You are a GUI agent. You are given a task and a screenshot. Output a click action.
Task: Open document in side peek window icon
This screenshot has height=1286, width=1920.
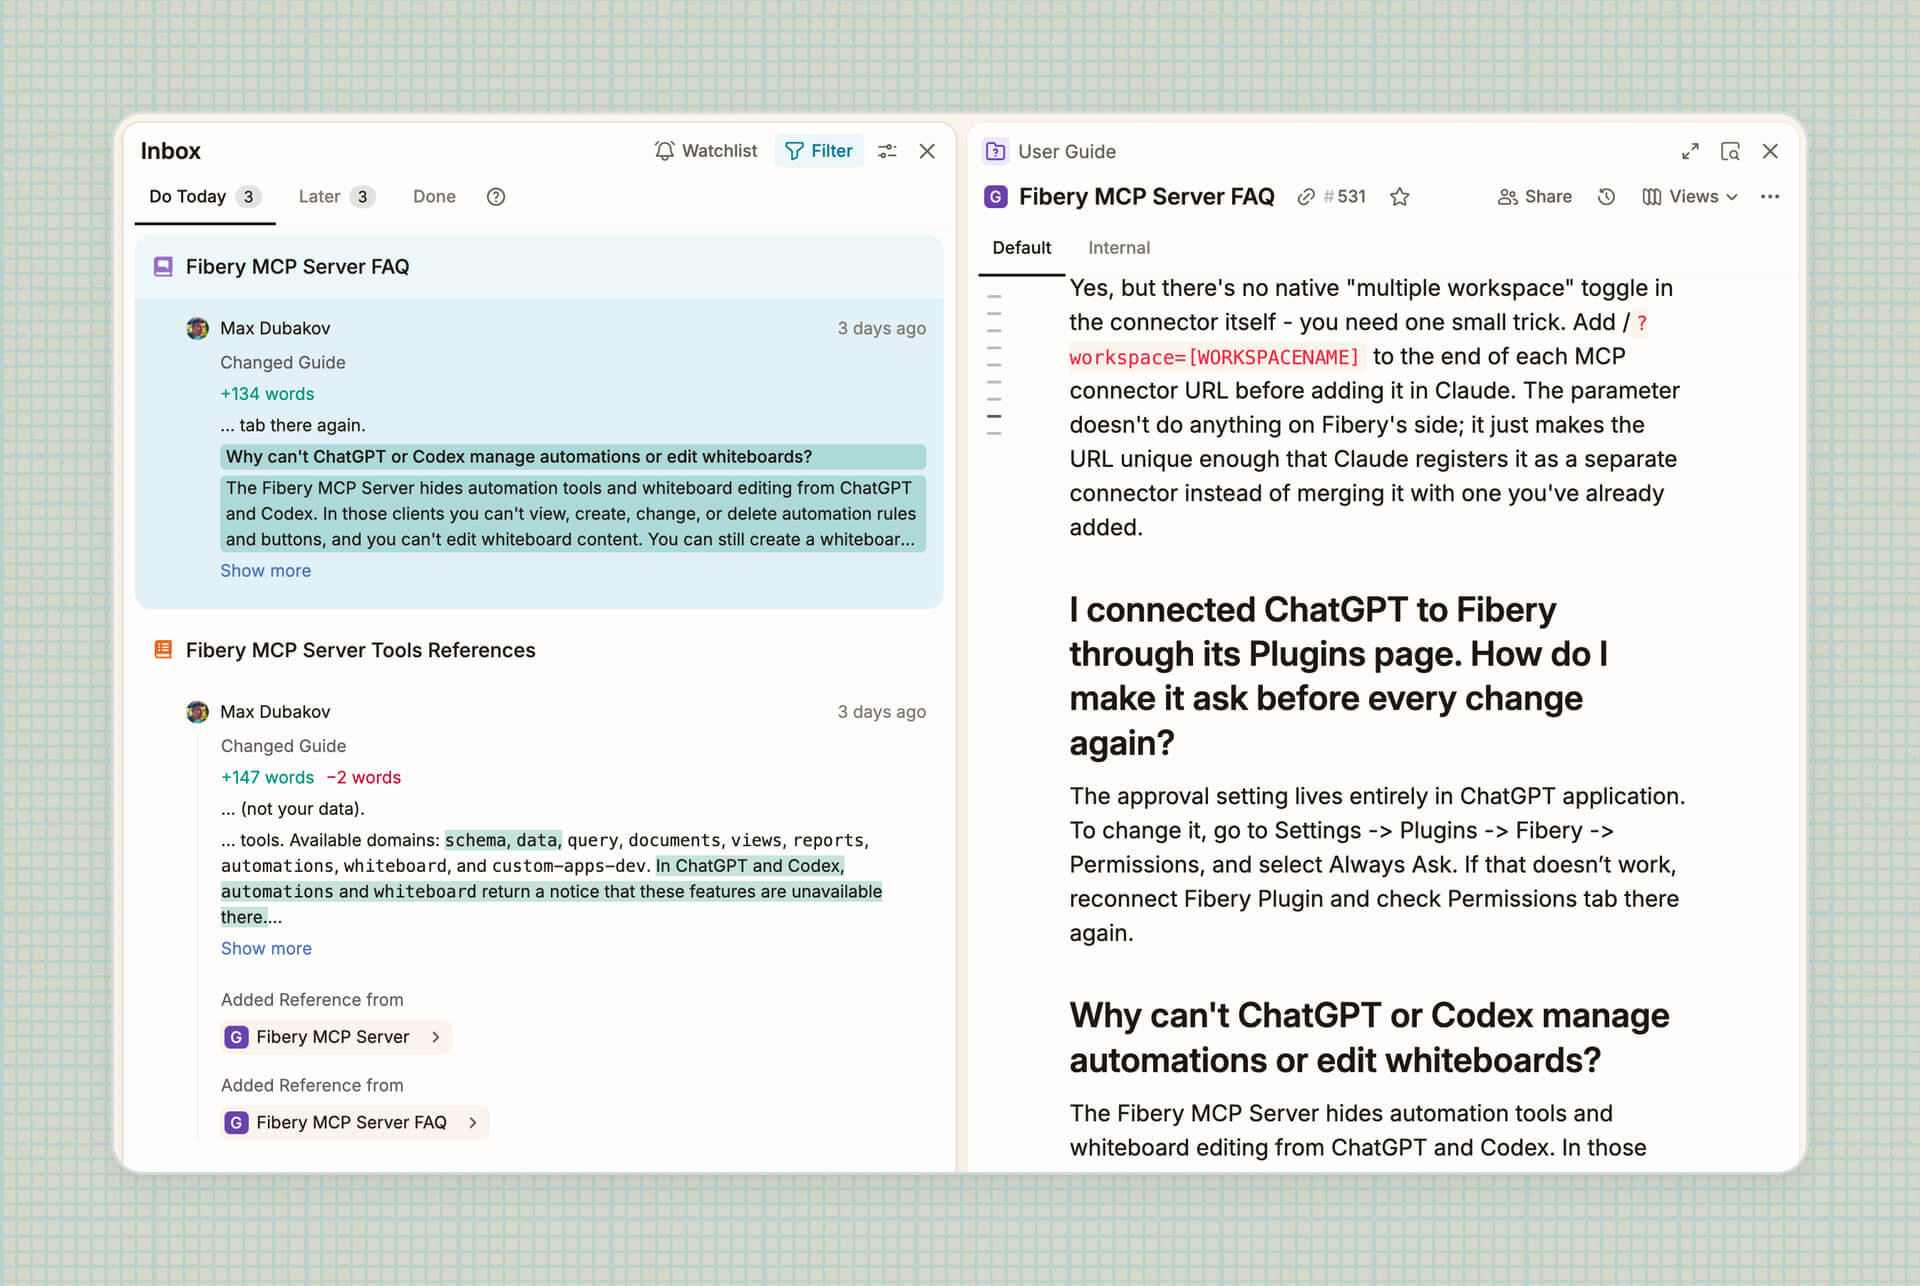coord(1730,151)
